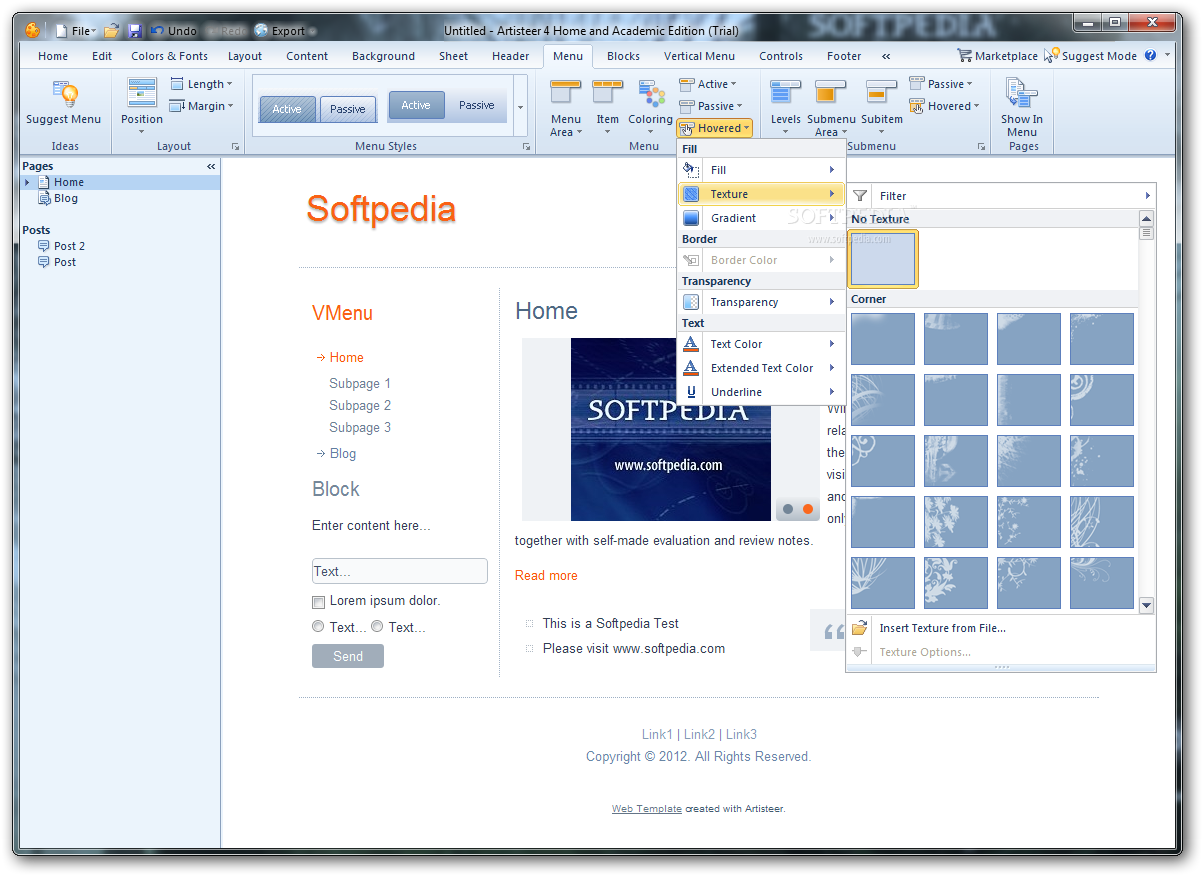Click the help question mark icon
Image resolution: width=1203 pixels, height=876 pixels.
[x=1150, y=56]
